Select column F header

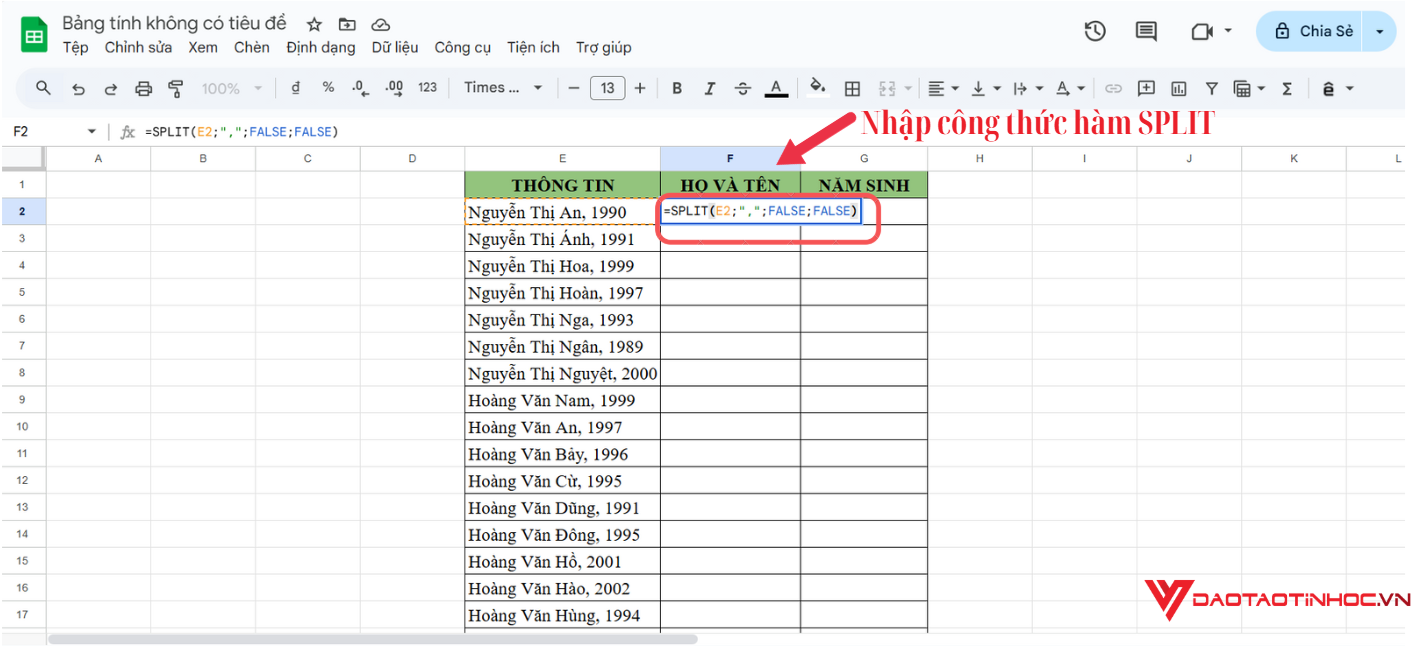(730, 158)
